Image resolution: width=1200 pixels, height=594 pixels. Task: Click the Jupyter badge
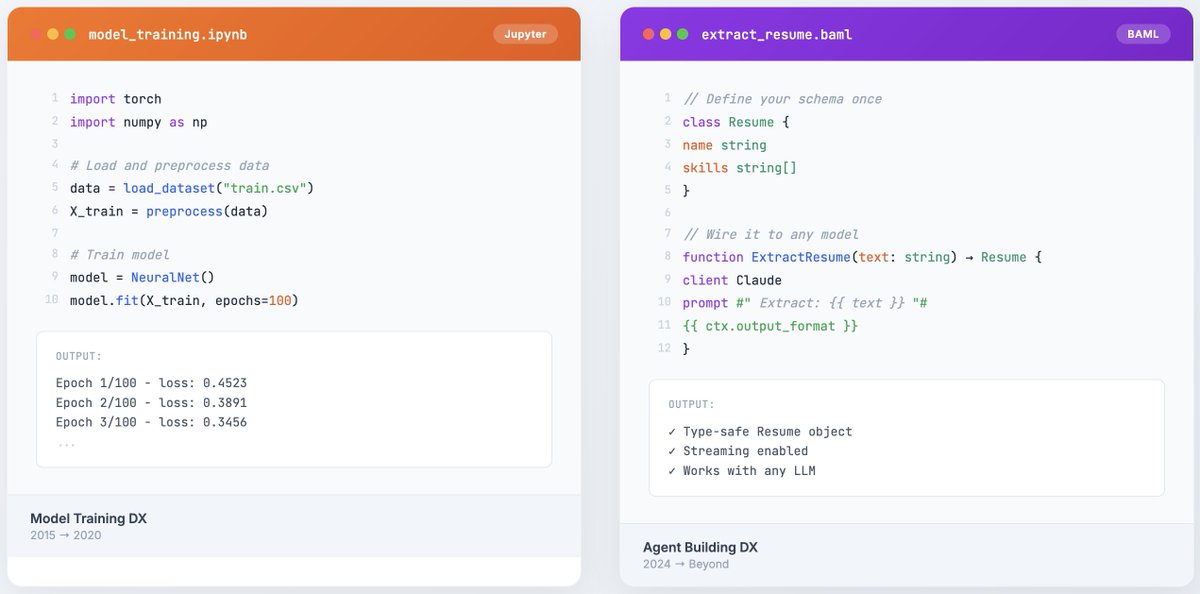[x=525, y=34]
